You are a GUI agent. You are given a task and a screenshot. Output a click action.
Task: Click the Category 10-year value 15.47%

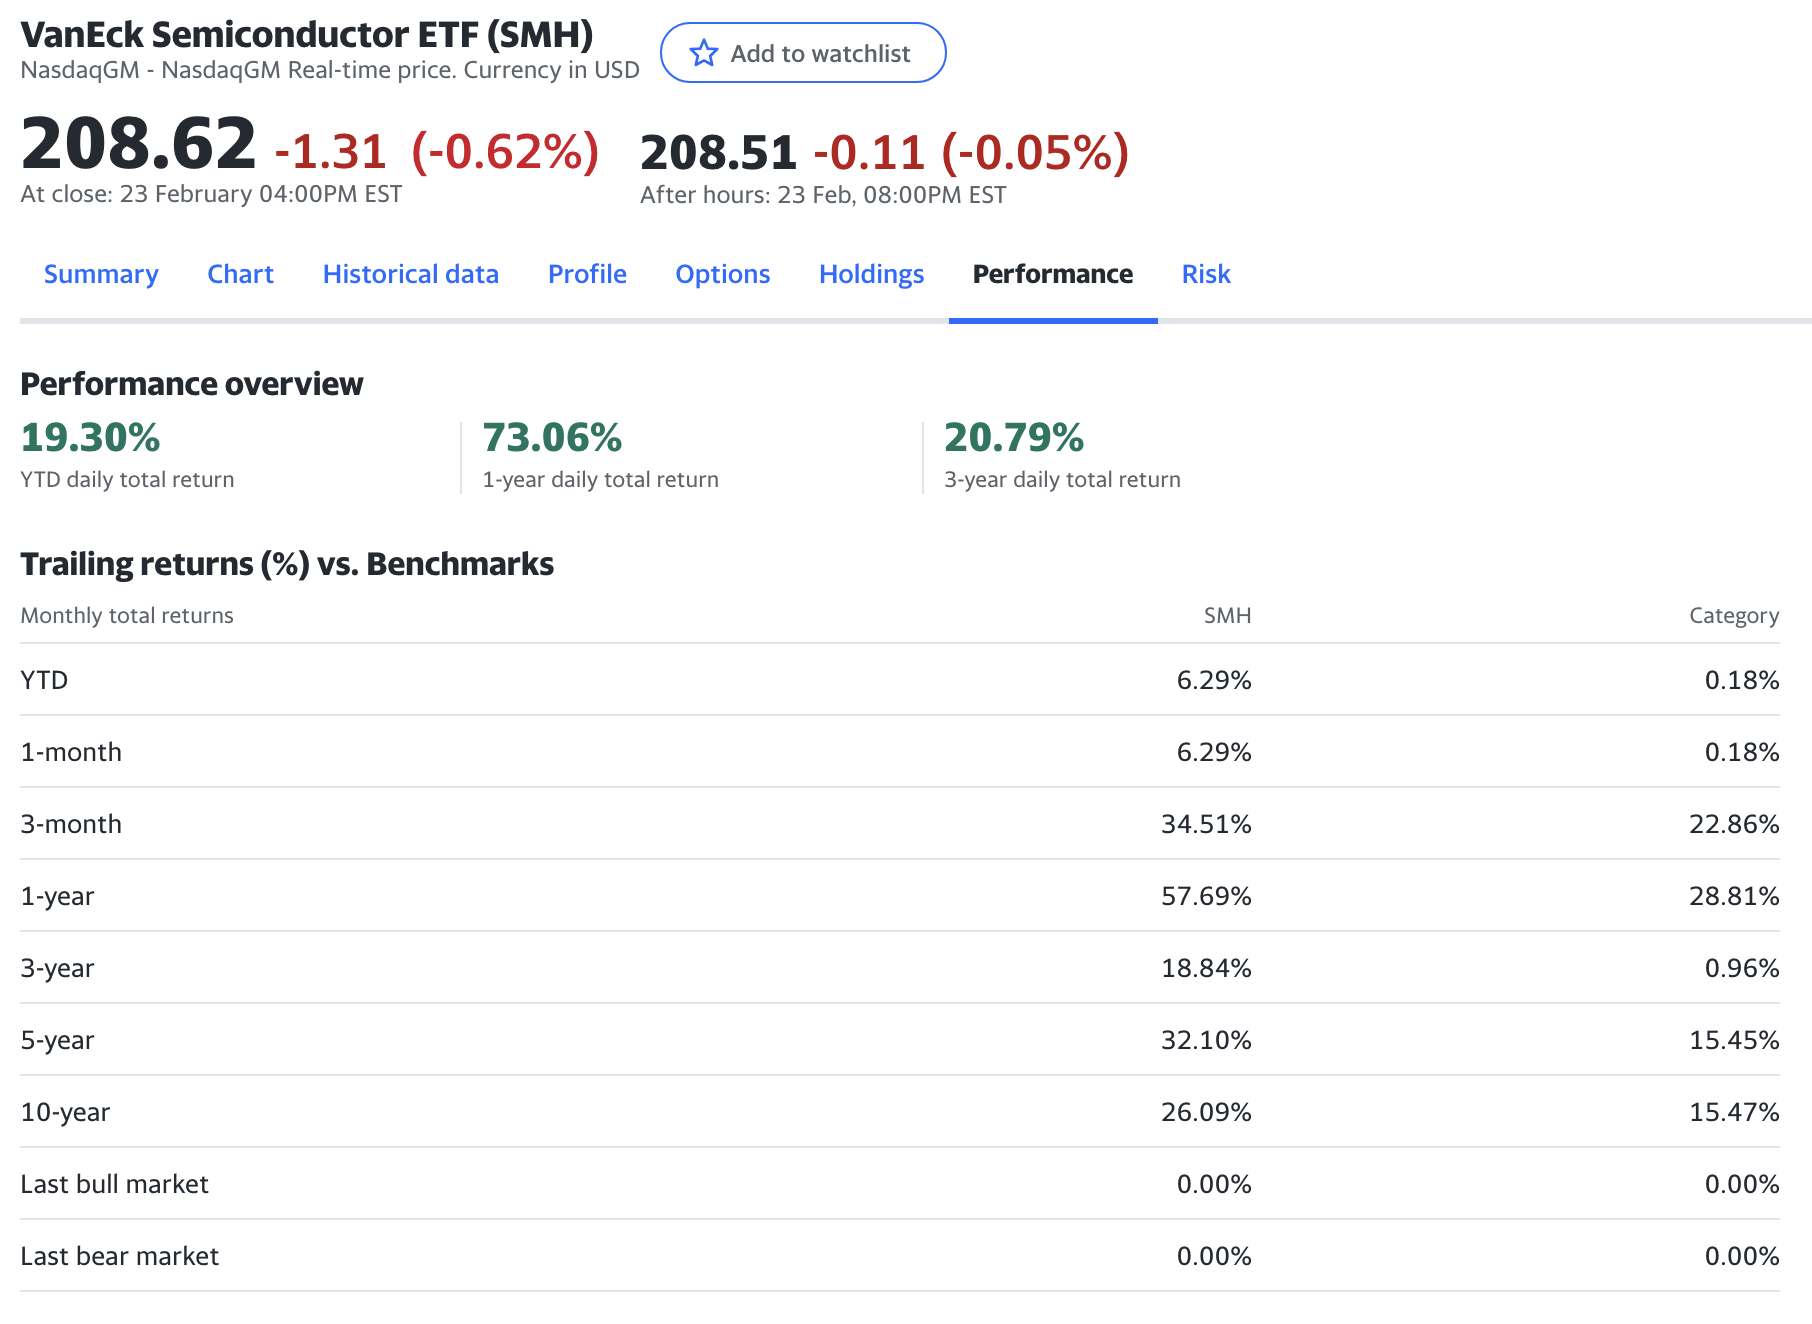[x=1734, y=1112]
